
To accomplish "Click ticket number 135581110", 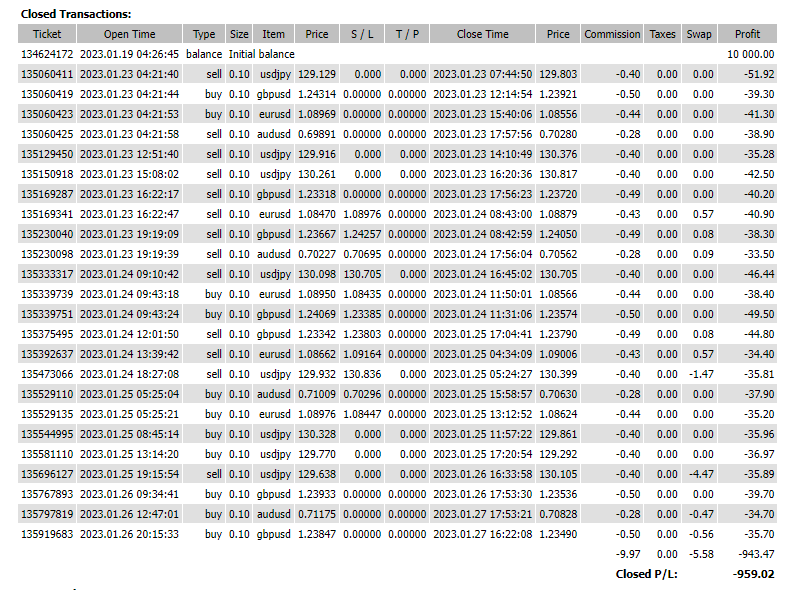I will tap(47, 454).
